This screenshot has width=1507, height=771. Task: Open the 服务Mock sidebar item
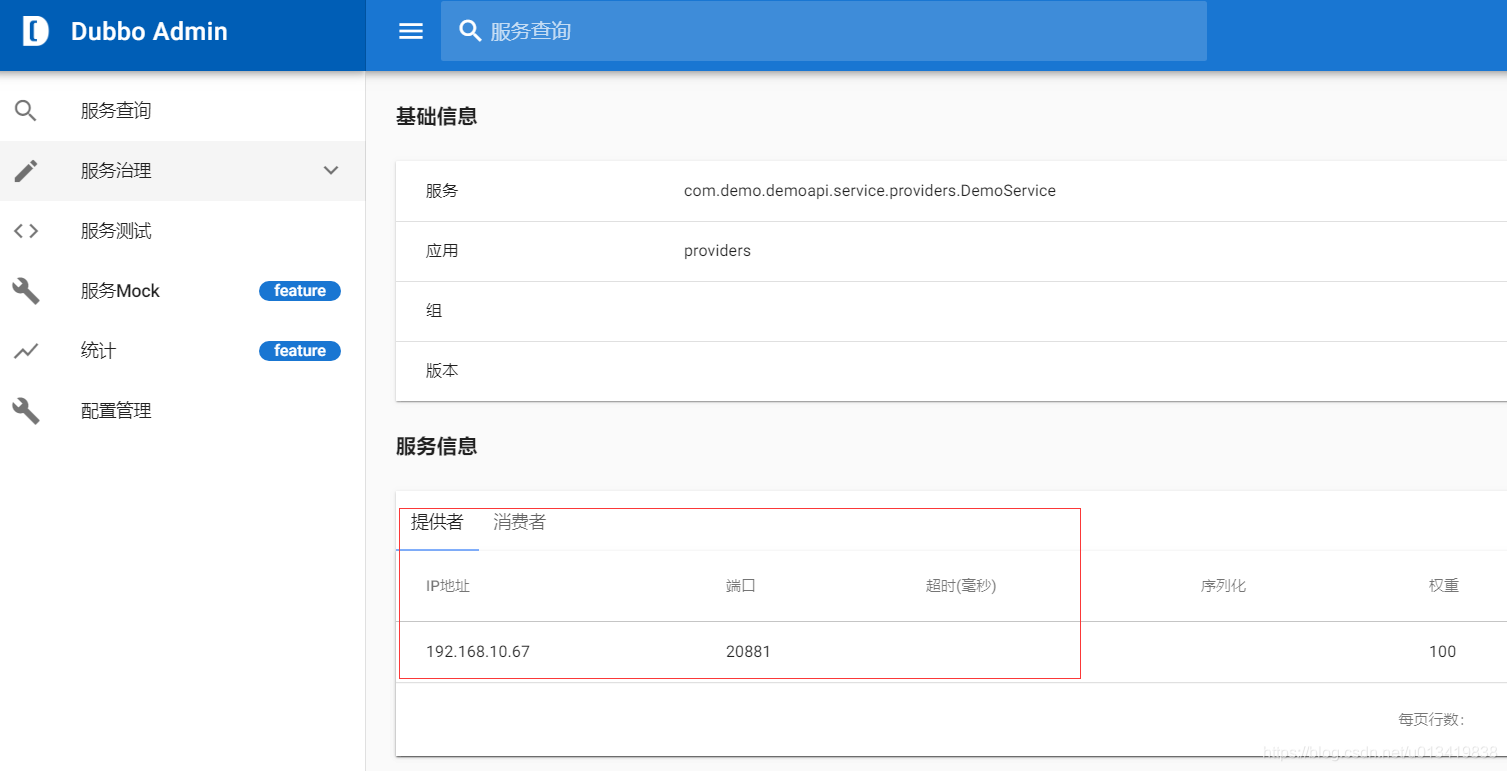tap(182, 291)
